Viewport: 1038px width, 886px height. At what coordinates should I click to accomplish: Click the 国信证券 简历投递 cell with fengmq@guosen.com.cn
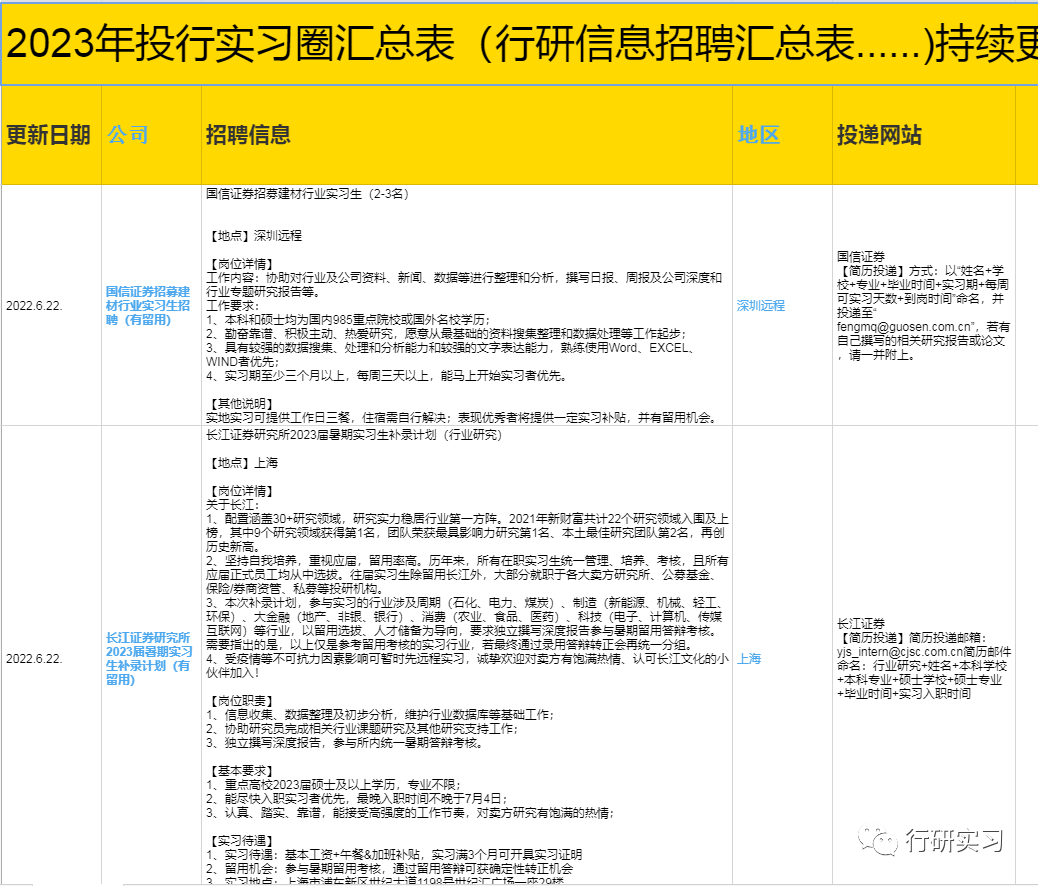point(923,305)
